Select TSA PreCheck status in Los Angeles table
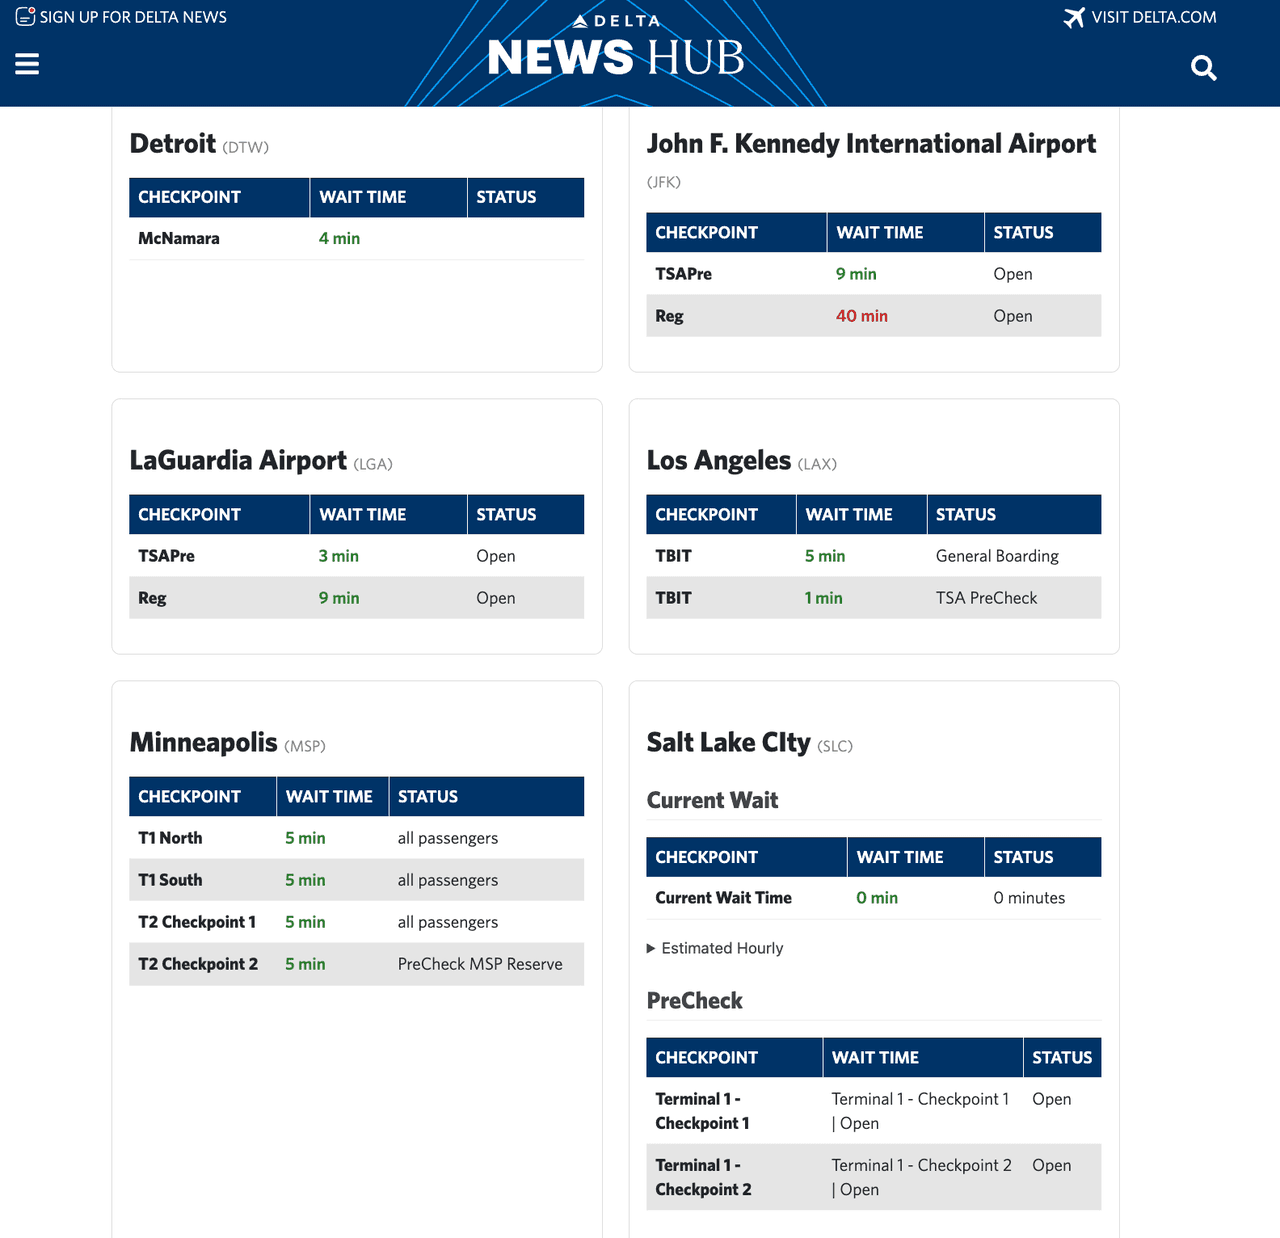 pos(986,598)
